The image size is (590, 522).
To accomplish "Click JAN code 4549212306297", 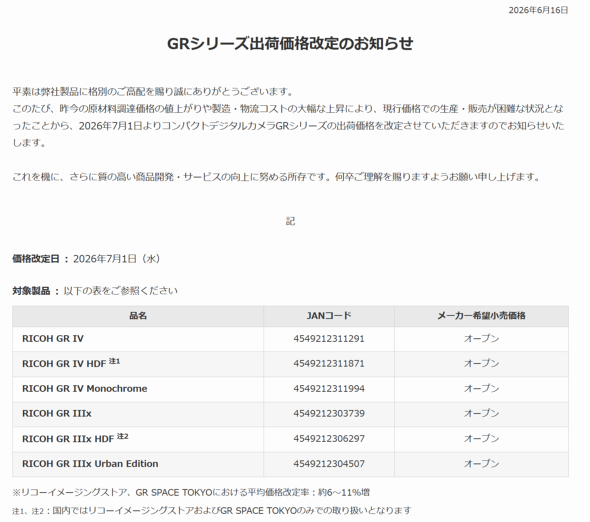I will pos(329,439).
